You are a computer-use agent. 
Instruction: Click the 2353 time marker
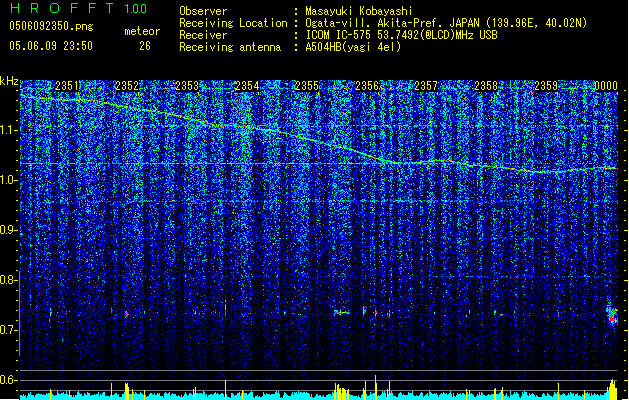point(187,86)
